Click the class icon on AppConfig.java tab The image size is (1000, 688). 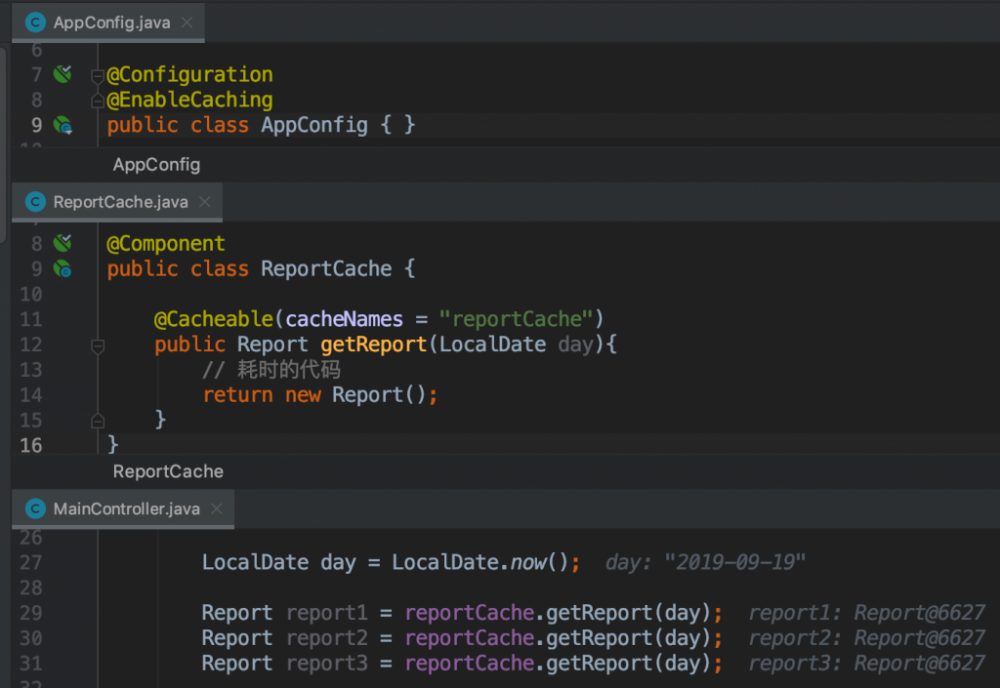[36, 22]
